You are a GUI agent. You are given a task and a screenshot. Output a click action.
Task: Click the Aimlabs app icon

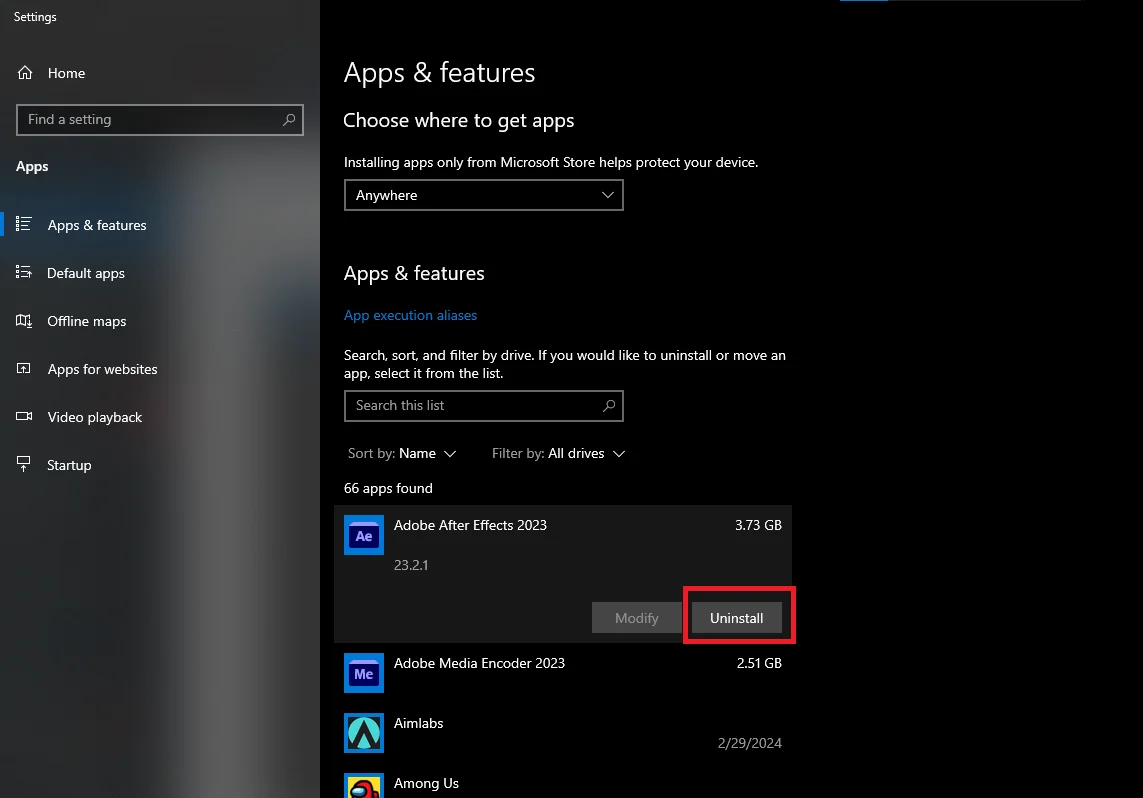364,733
